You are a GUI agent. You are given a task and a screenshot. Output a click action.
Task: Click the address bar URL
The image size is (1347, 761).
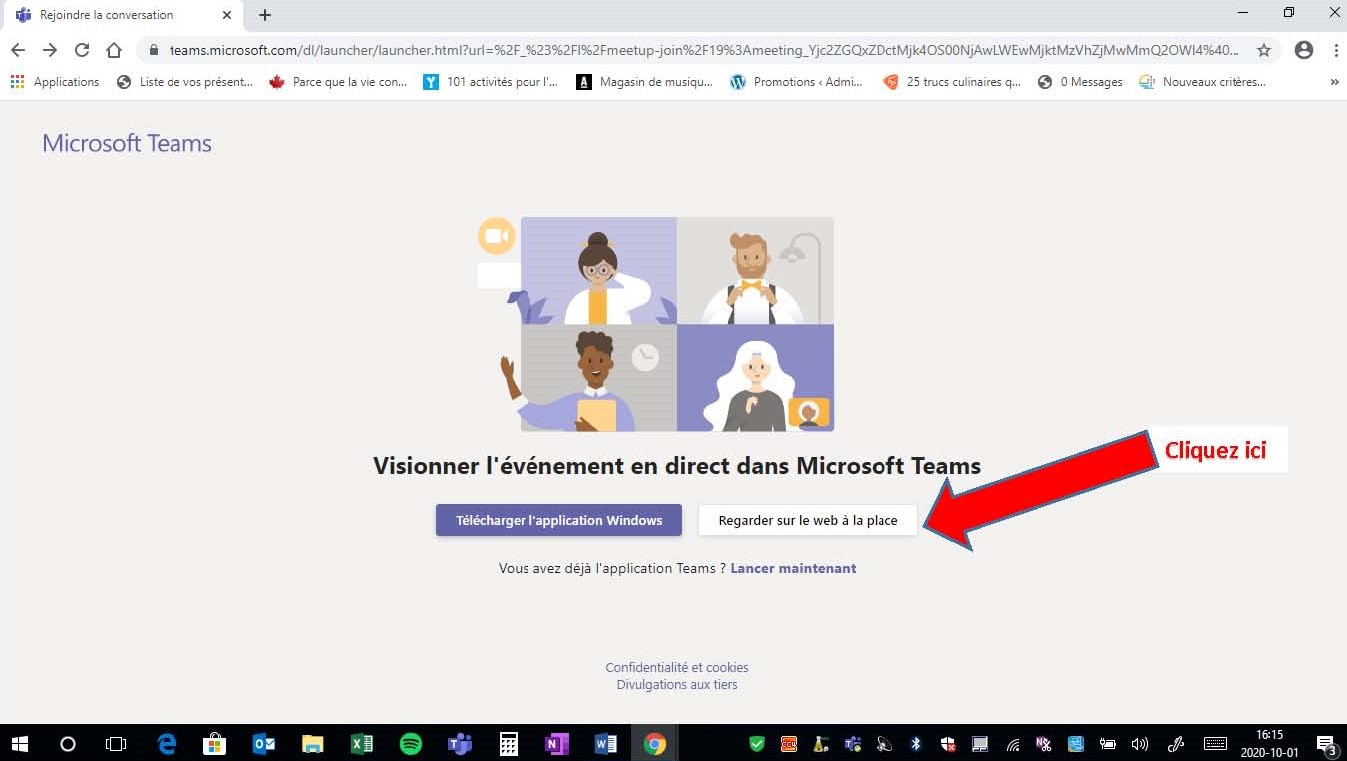[x=704, y=50]
